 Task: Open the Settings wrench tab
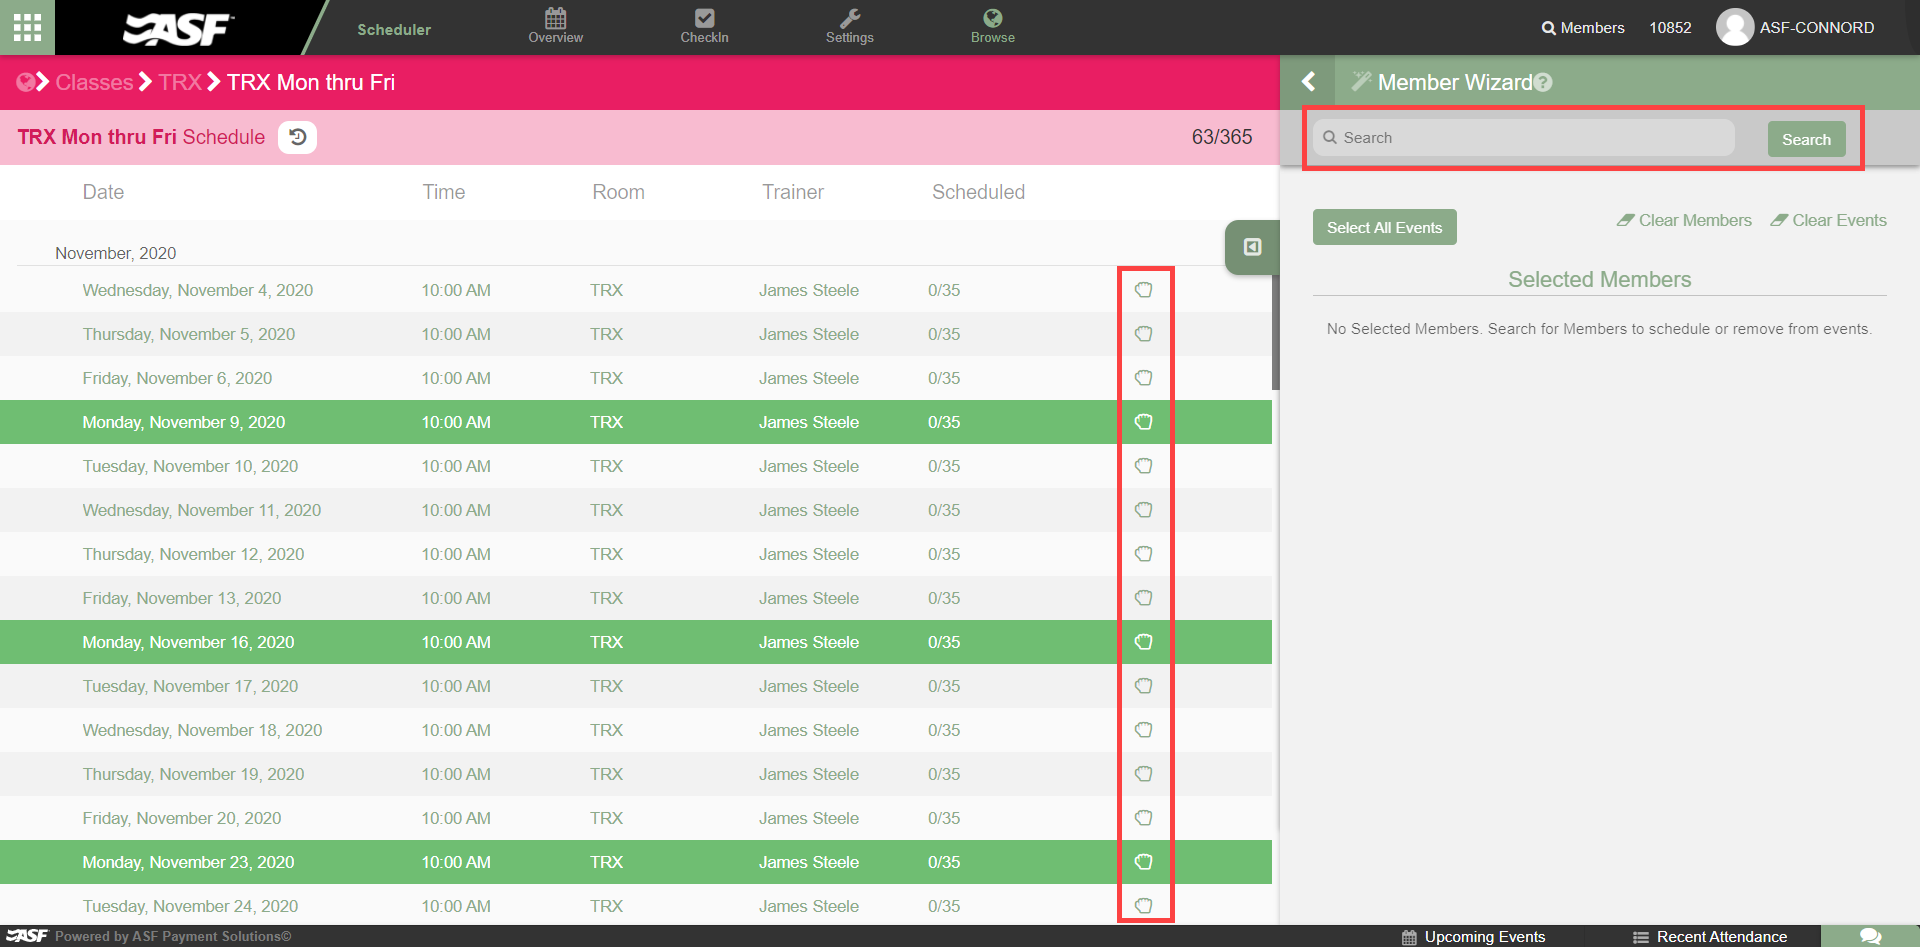click(x=849, y=27)
